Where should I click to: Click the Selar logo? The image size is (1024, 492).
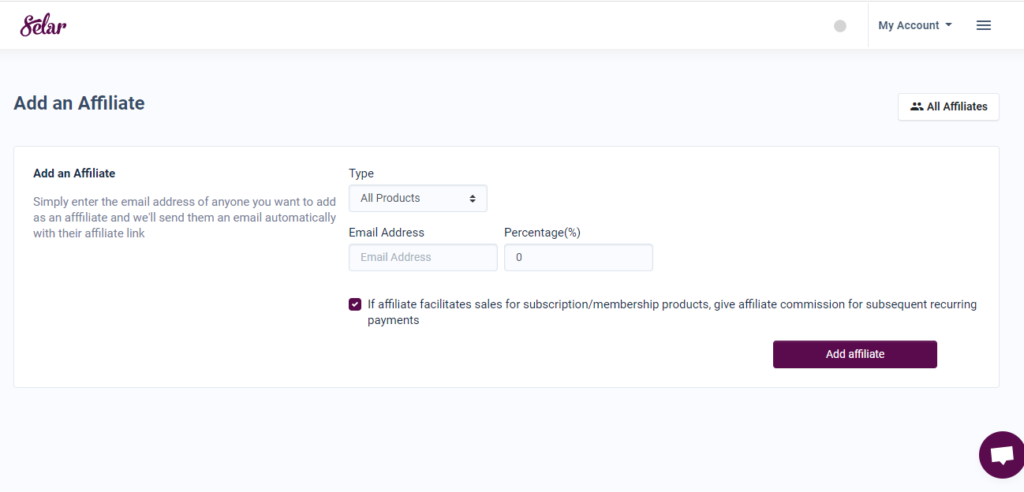click(x=43, y=25)
